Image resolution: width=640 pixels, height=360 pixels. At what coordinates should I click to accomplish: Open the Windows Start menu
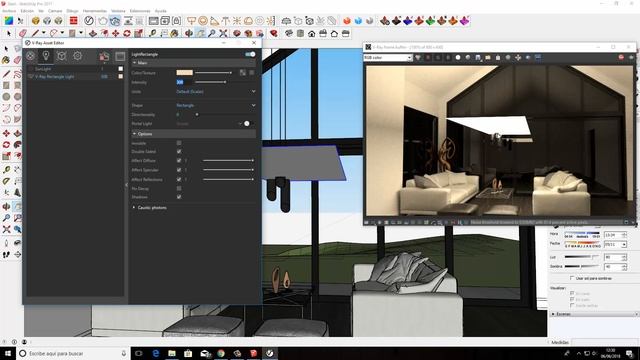[x=8, y=353]
